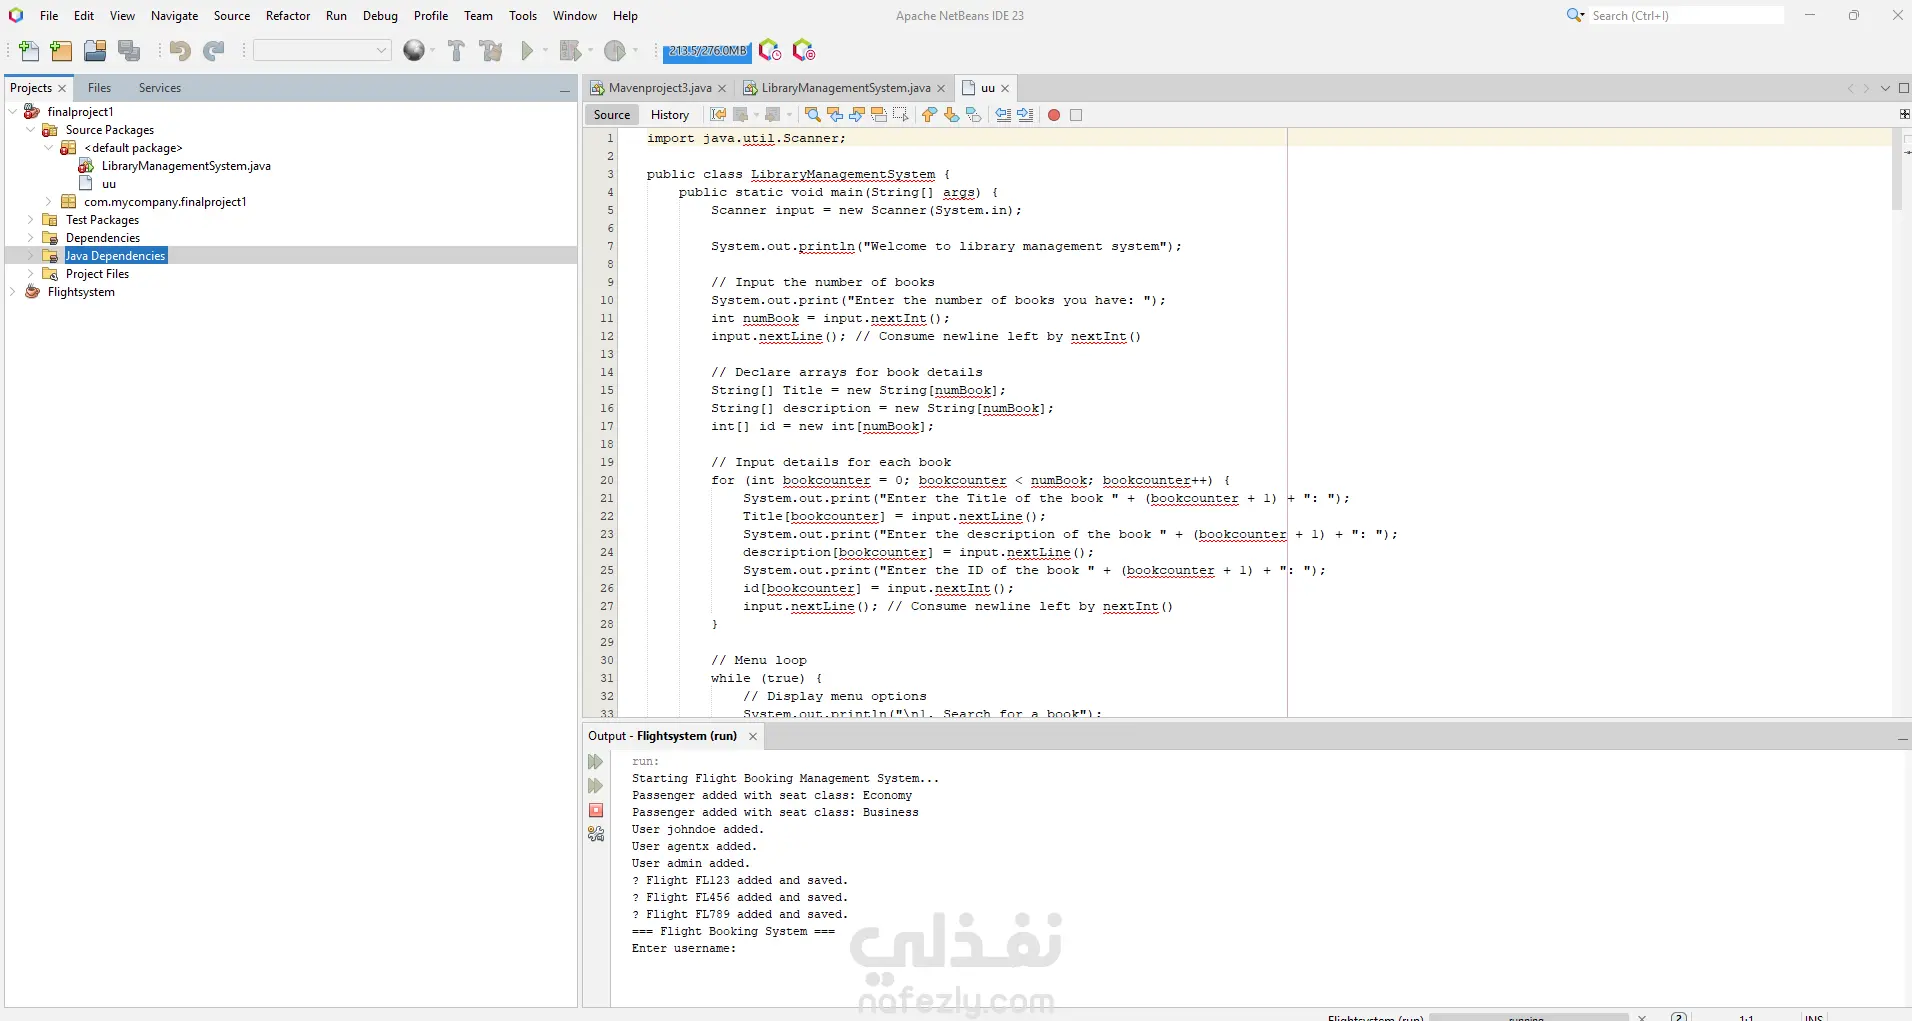
Task: Click the running task progress bar in status bar
Action: 1527,1017
